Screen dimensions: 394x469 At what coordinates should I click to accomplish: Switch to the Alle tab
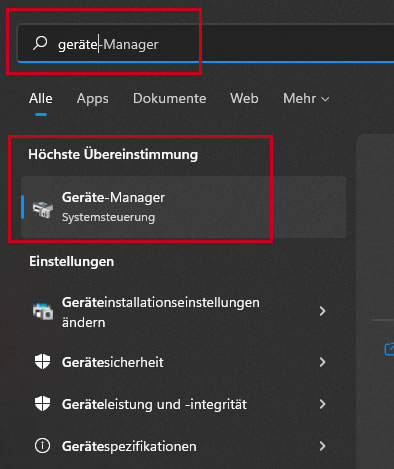pos(41,98)
